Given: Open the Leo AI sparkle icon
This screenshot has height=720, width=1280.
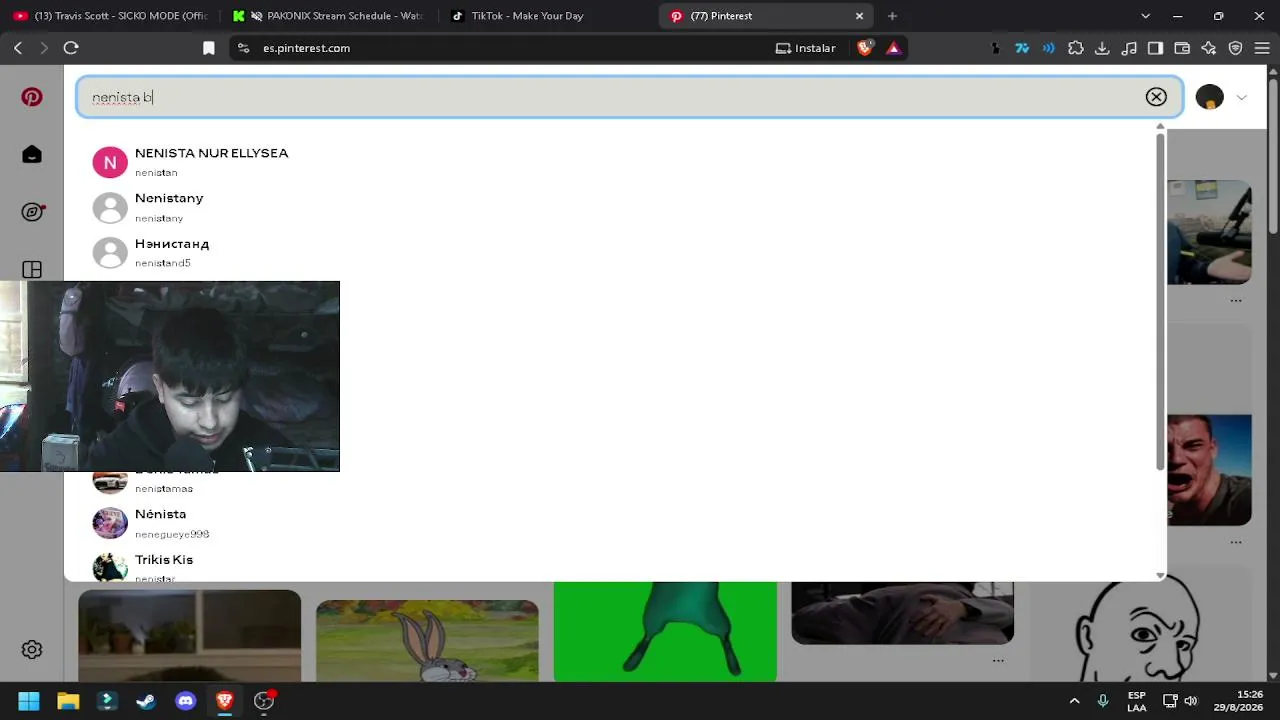Looking at the screenshot, I should pos(1209,48).
